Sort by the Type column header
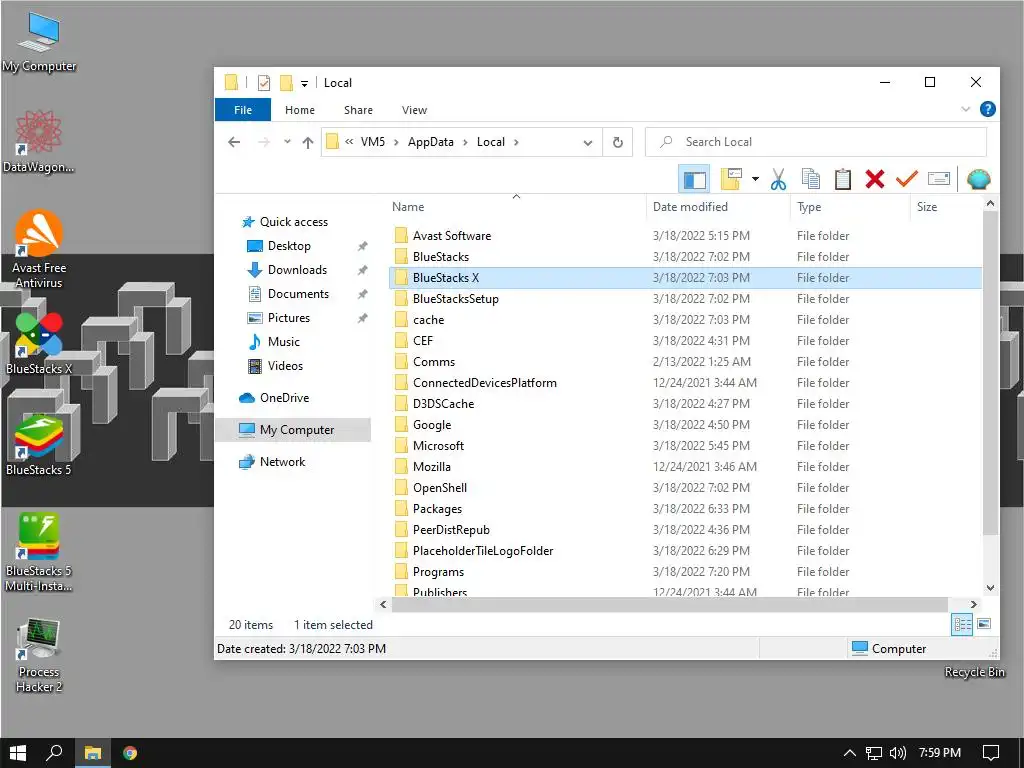 (809, 207)
